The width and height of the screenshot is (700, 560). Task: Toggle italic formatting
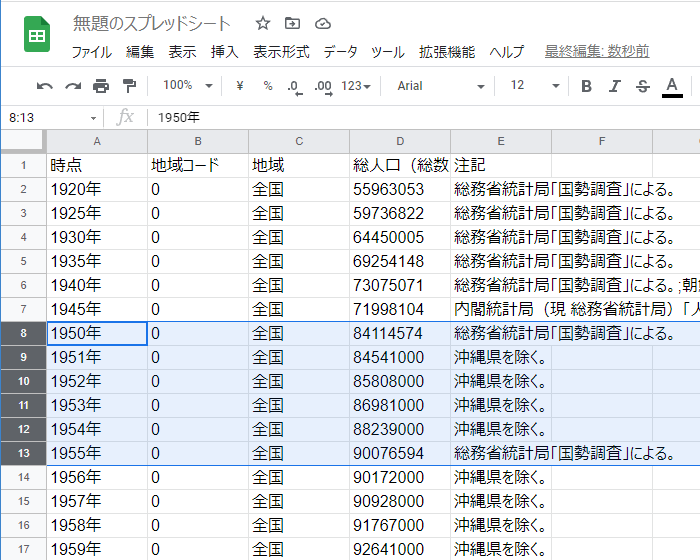tap(615, 86)
